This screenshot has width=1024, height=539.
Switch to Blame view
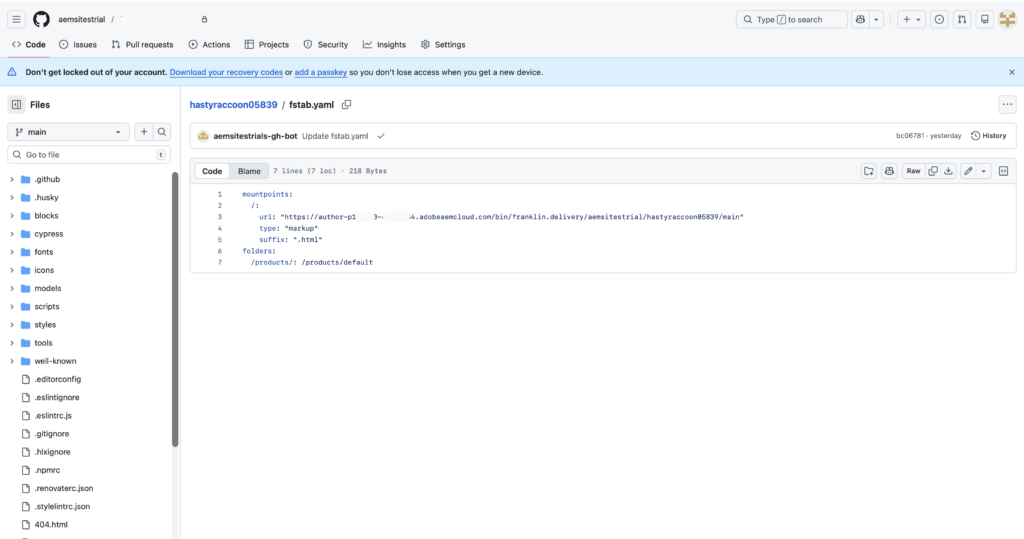coord(249,171)
